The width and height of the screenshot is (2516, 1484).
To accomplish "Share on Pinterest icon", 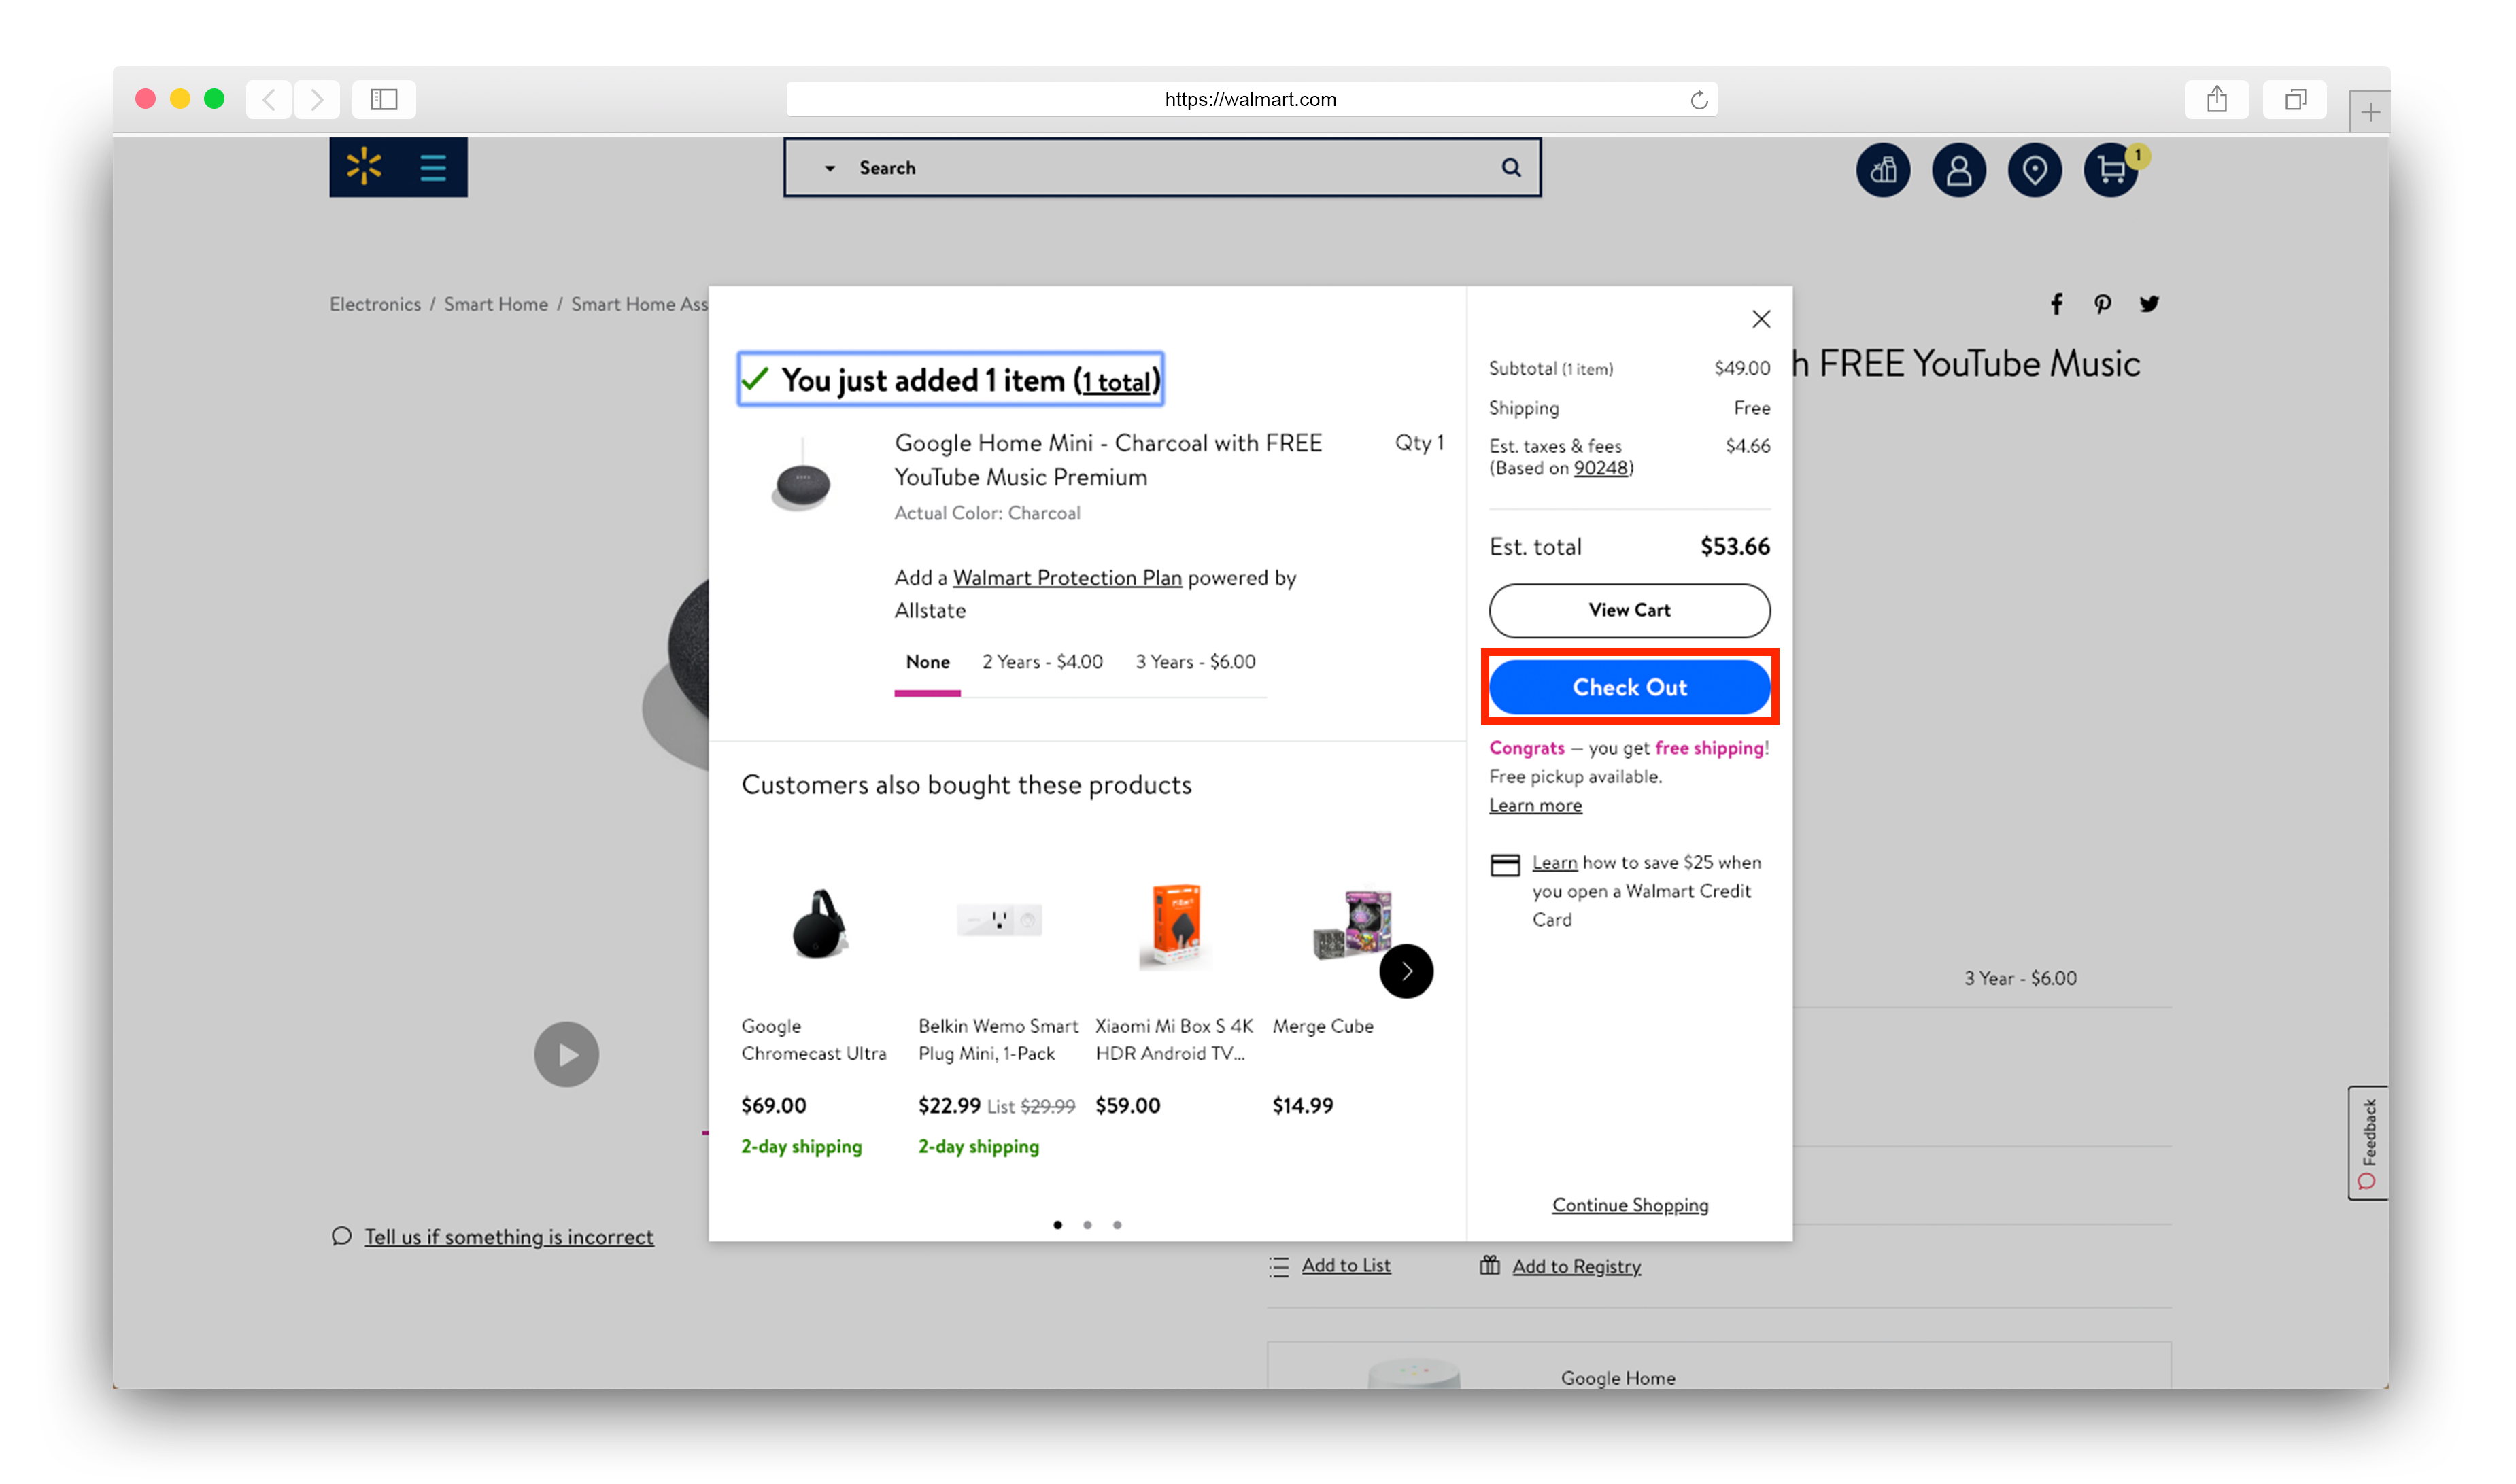I will point(2102,304).
